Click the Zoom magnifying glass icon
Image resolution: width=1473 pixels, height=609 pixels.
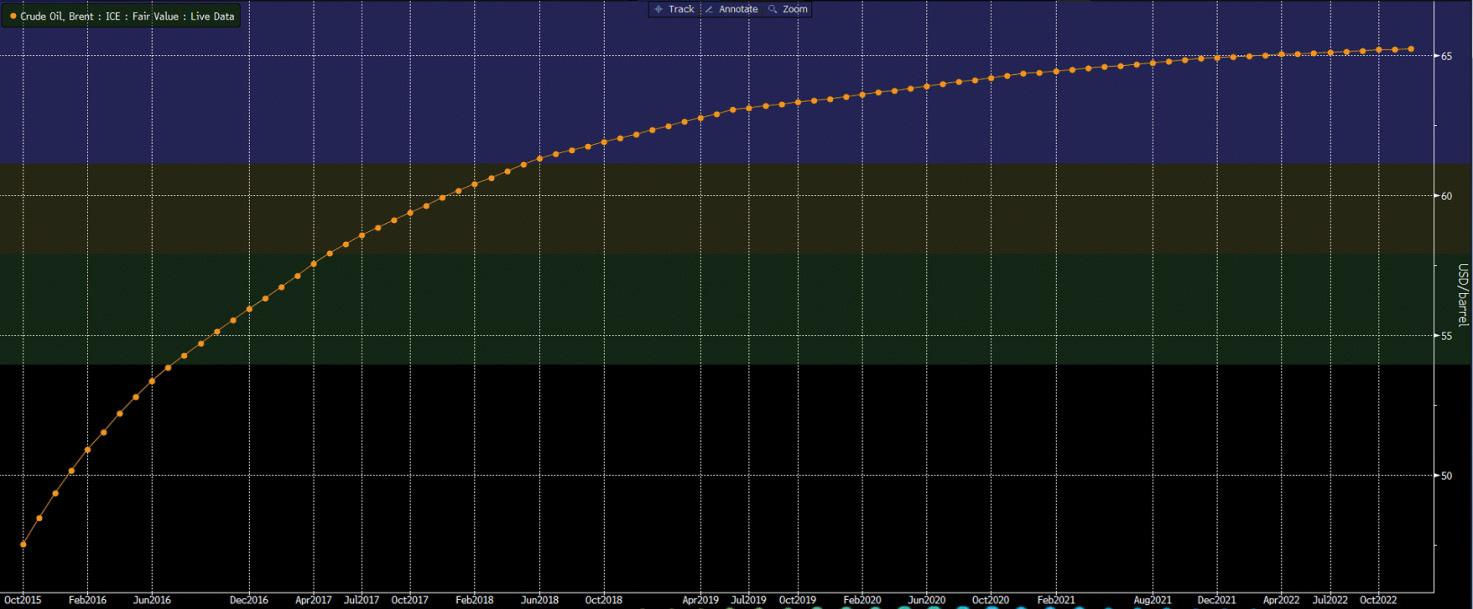771,9
